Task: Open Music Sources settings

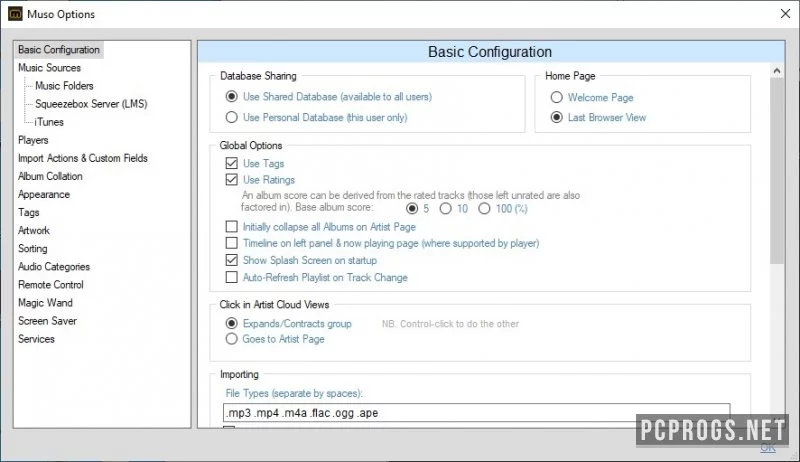Action: [49, 67]
